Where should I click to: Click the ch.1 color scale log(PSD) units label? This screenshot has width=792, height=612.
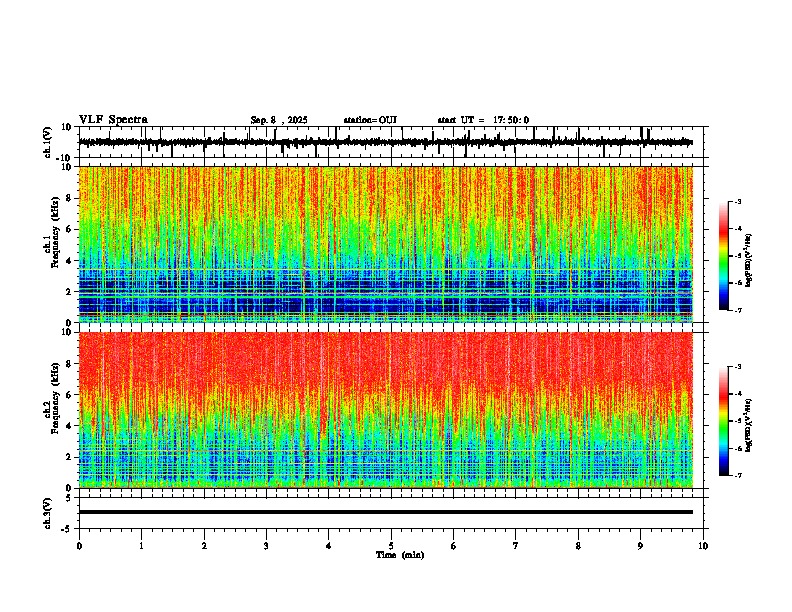tap(749, 261)
